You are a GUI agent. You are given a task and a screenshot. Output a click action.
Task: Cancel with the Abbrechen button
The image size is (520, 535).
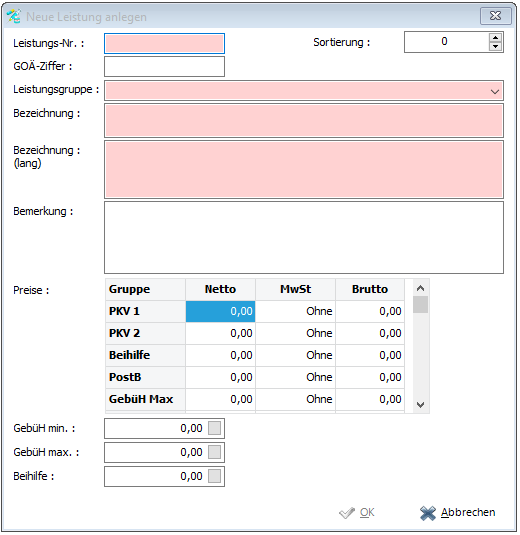[x=458, y=514]
